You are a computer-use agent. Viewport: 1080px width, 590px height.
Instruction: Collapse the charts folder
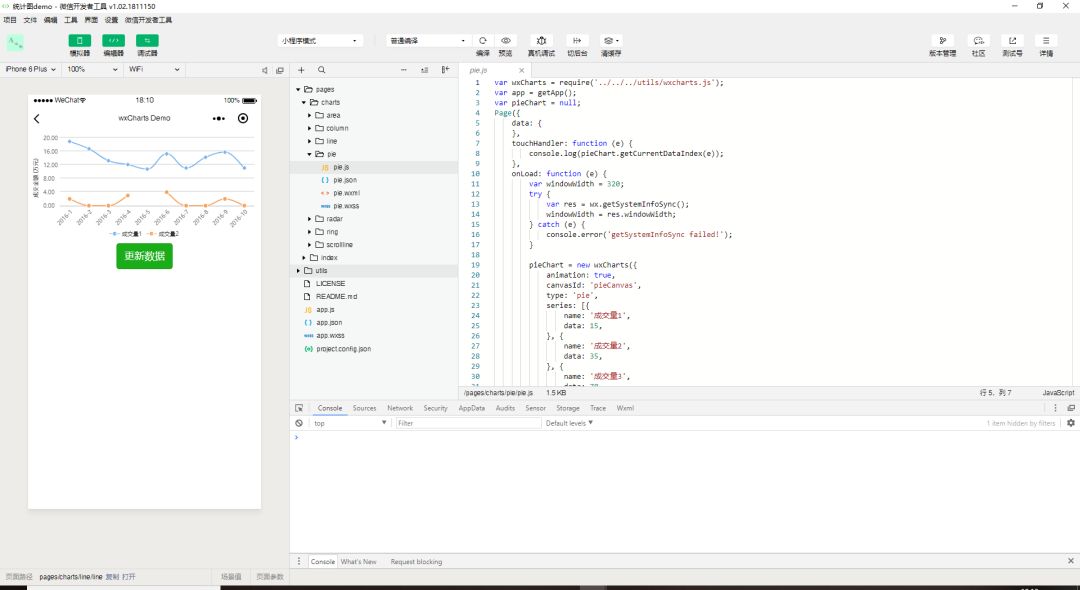(x=304, y=103)
